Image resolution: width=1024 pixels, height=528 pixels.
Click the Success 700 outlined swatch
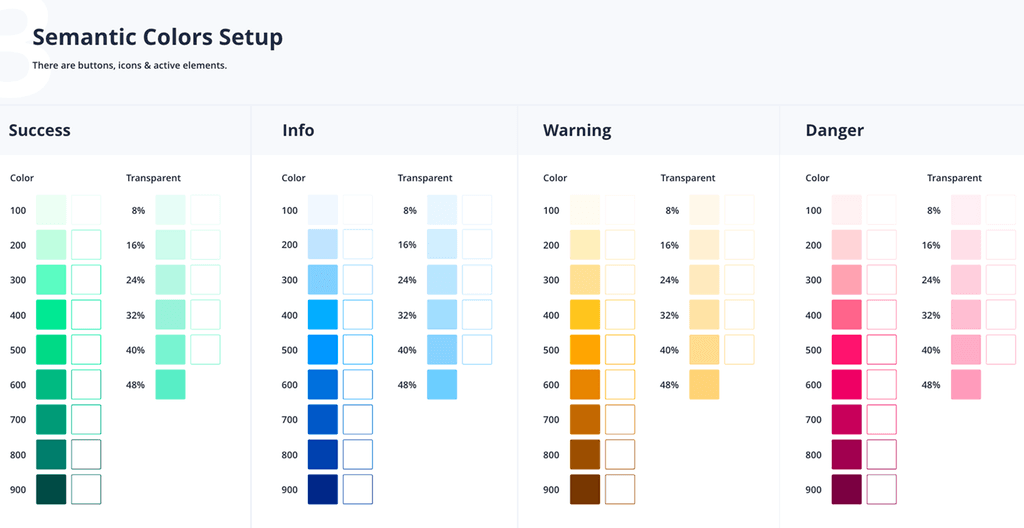86,420
